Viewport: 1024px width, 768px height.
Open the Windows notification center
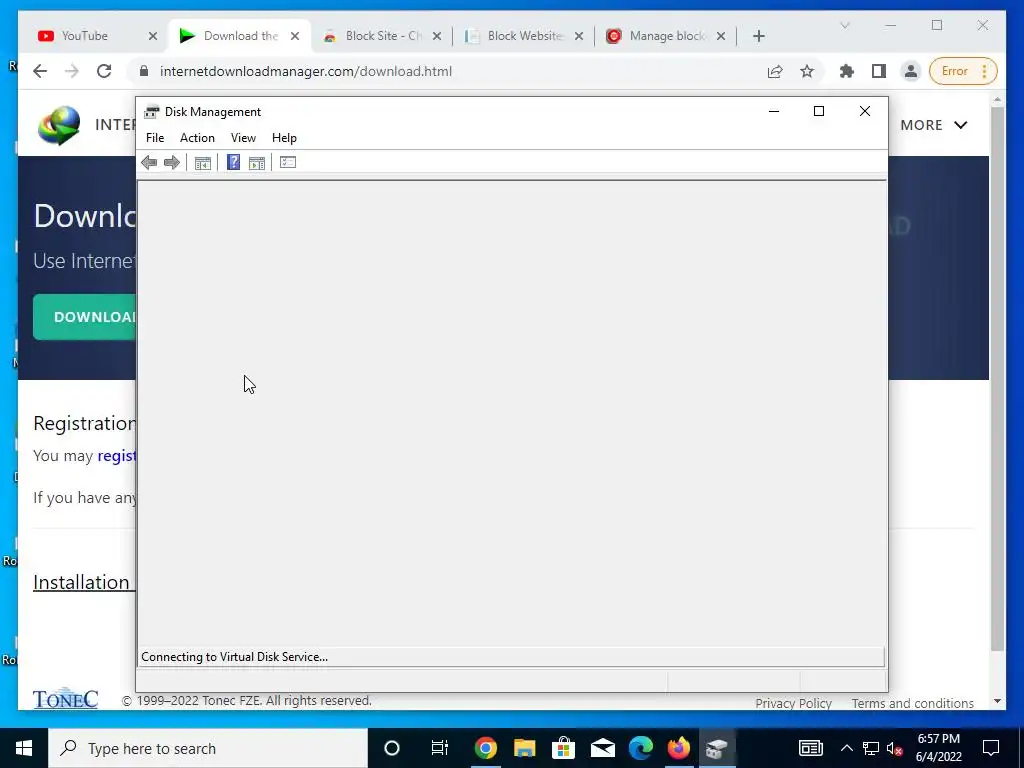point(991,748)
